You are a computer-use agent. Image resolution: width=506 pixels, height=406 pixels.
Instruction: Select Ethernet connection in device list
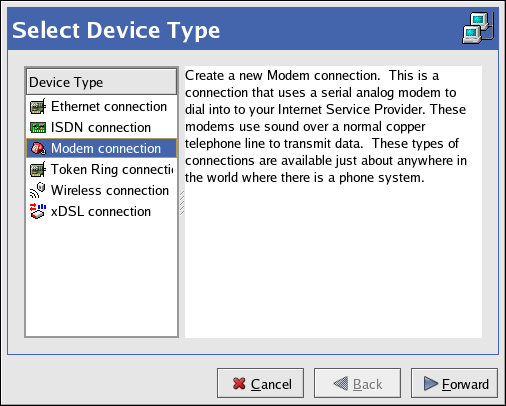click(x=101, y=107)
